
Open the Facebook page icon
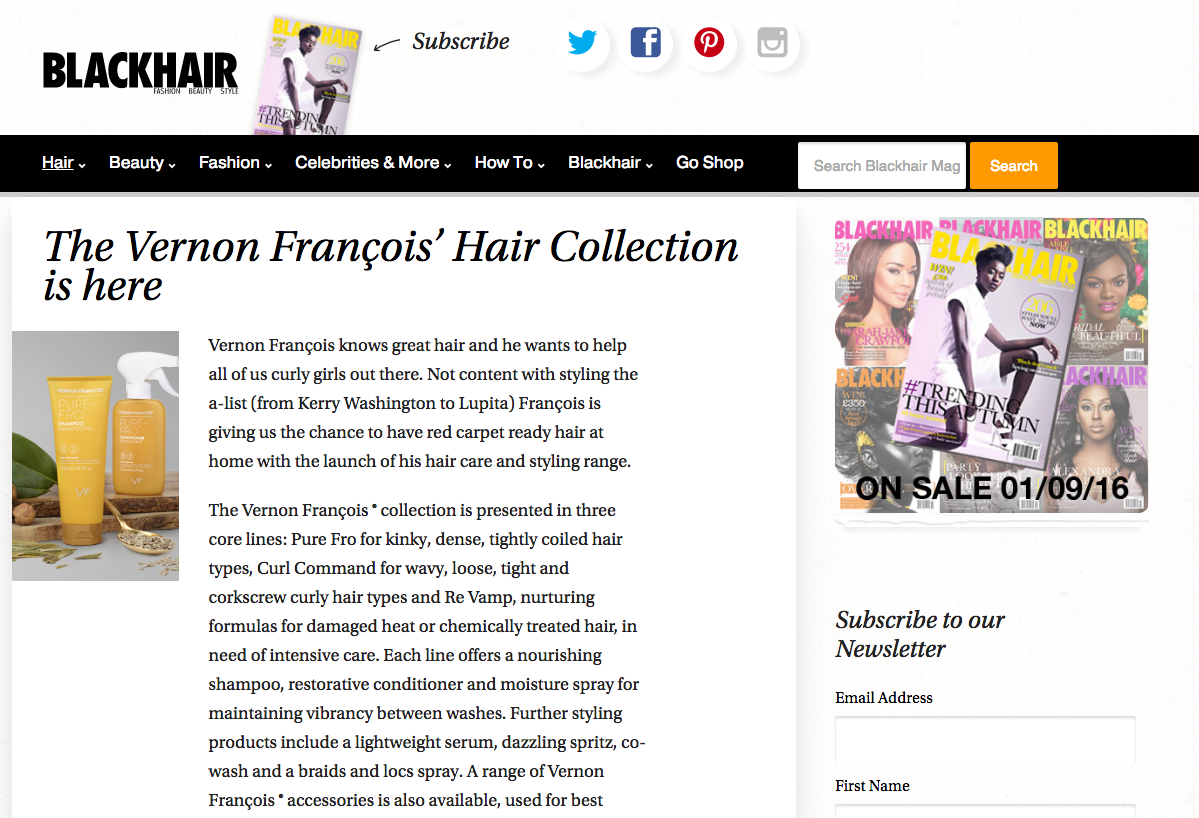point(645,42)
